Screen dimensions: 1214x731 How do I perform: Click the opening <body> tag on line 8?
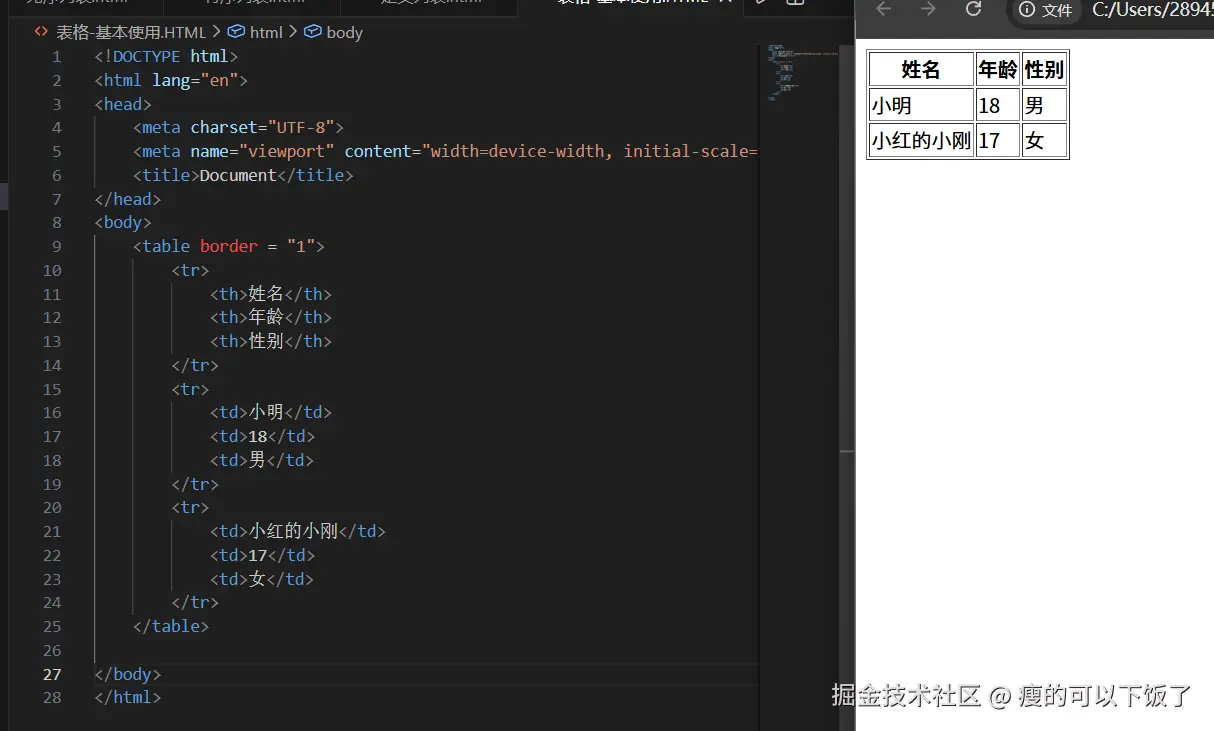point(123,222)
